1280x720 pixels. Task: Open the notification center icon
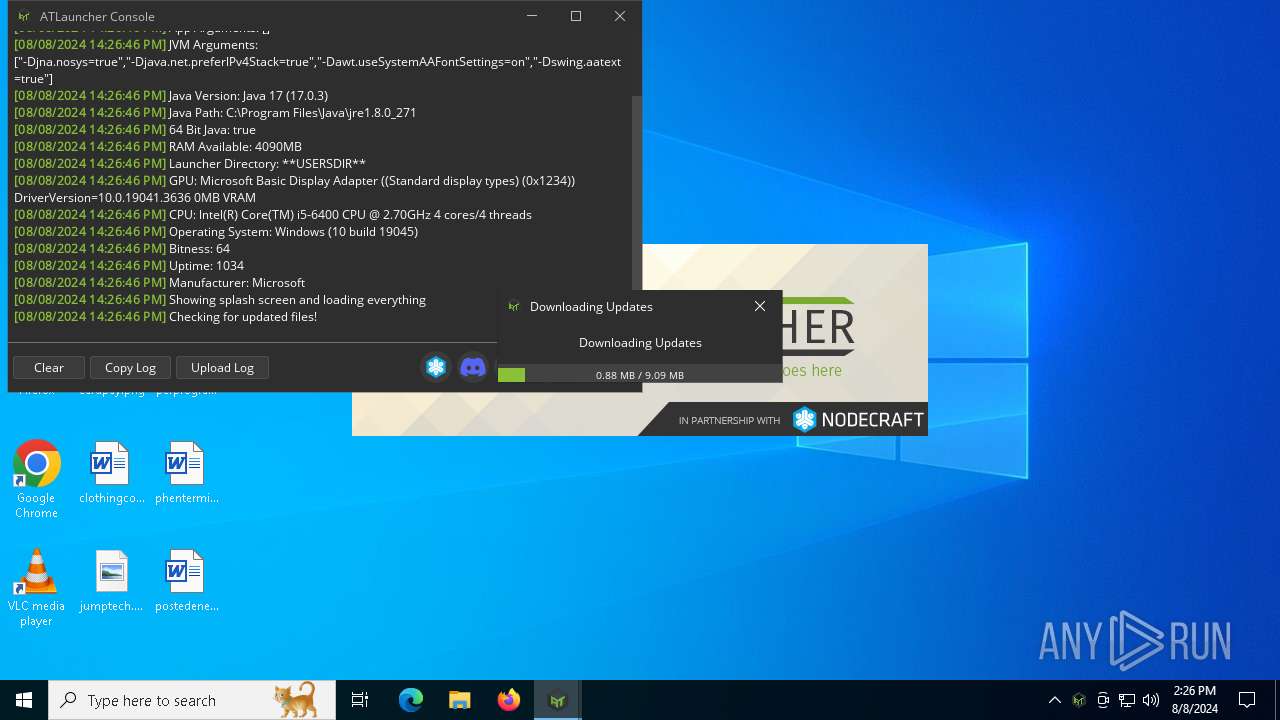point(1247,700)
